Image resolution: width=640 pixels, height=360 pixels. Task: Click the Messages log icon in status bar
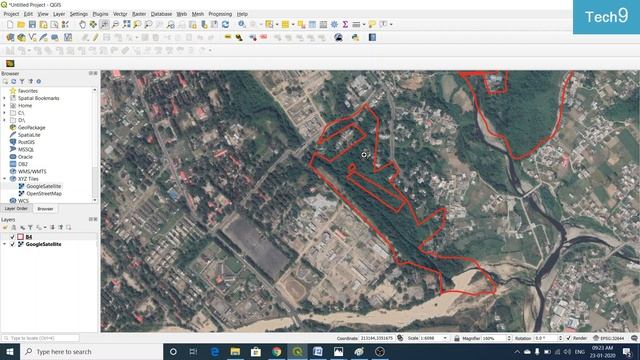pos(634,338)
